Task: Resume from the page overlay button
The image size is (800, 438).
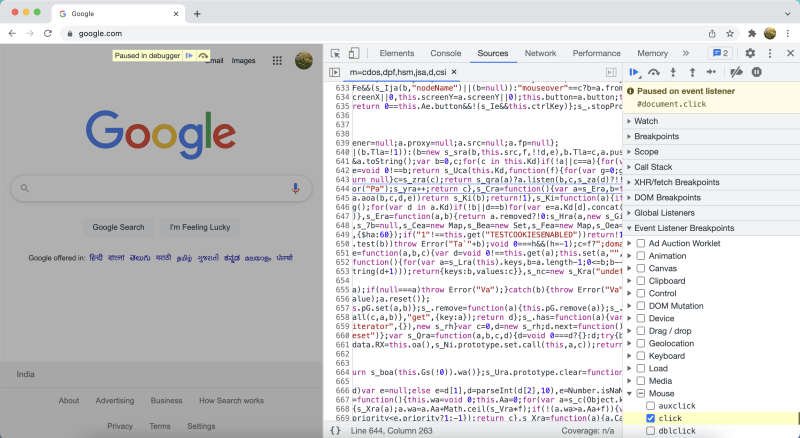Action: click(189, 56)
